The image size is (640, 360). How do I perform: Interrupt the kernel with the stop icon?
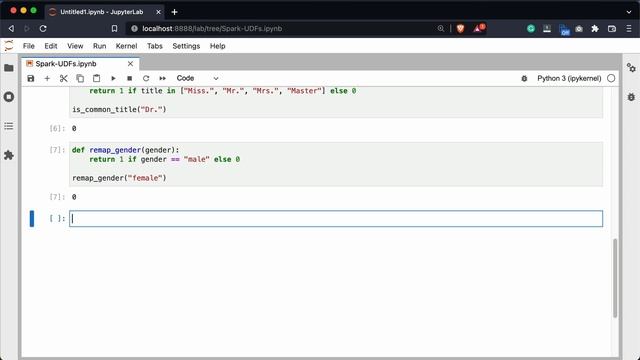129,78
